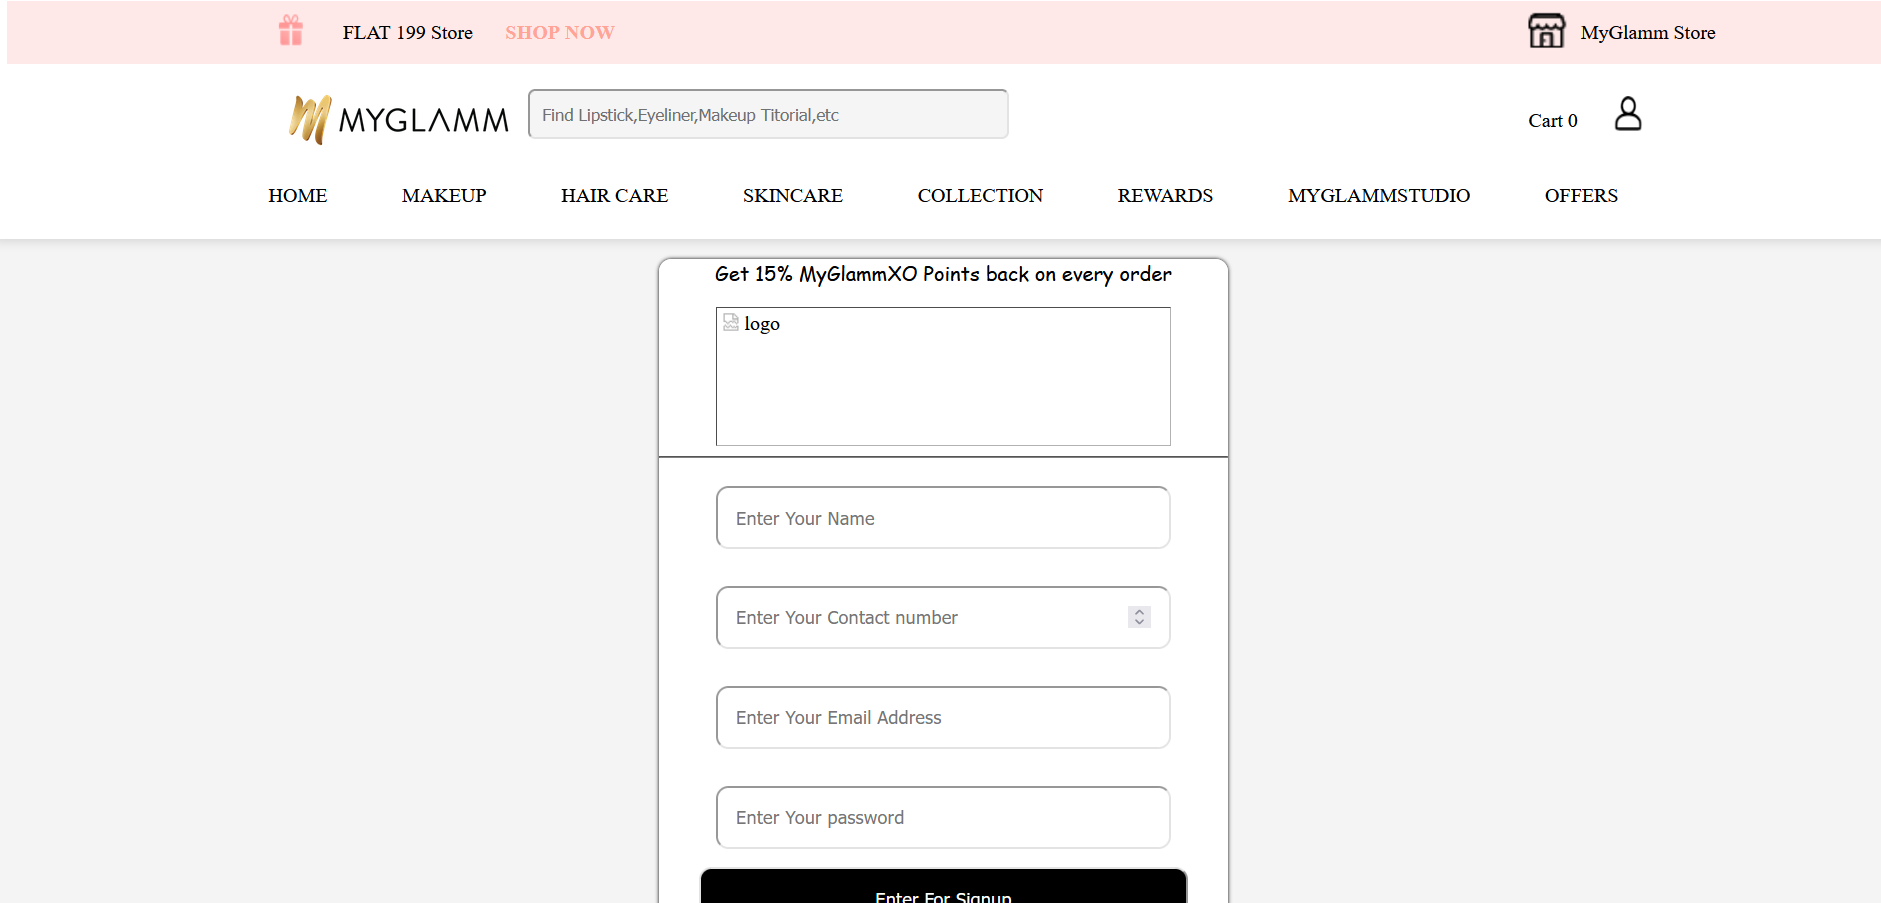
Task: Browse the COLLECTION menu item
Action: point(980,196)
